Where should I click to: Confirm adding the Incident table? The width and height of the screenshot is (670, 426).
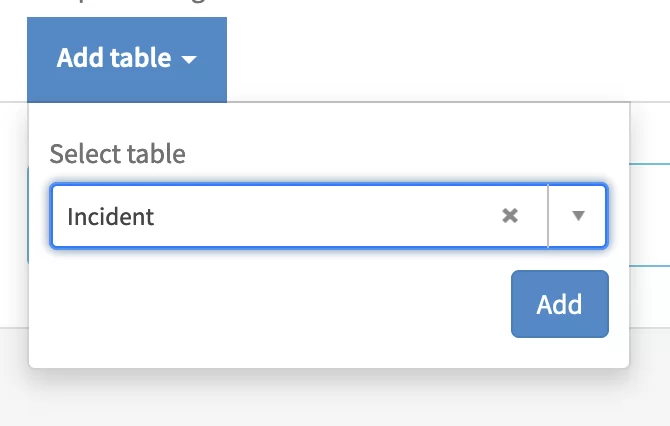(559, 304)
